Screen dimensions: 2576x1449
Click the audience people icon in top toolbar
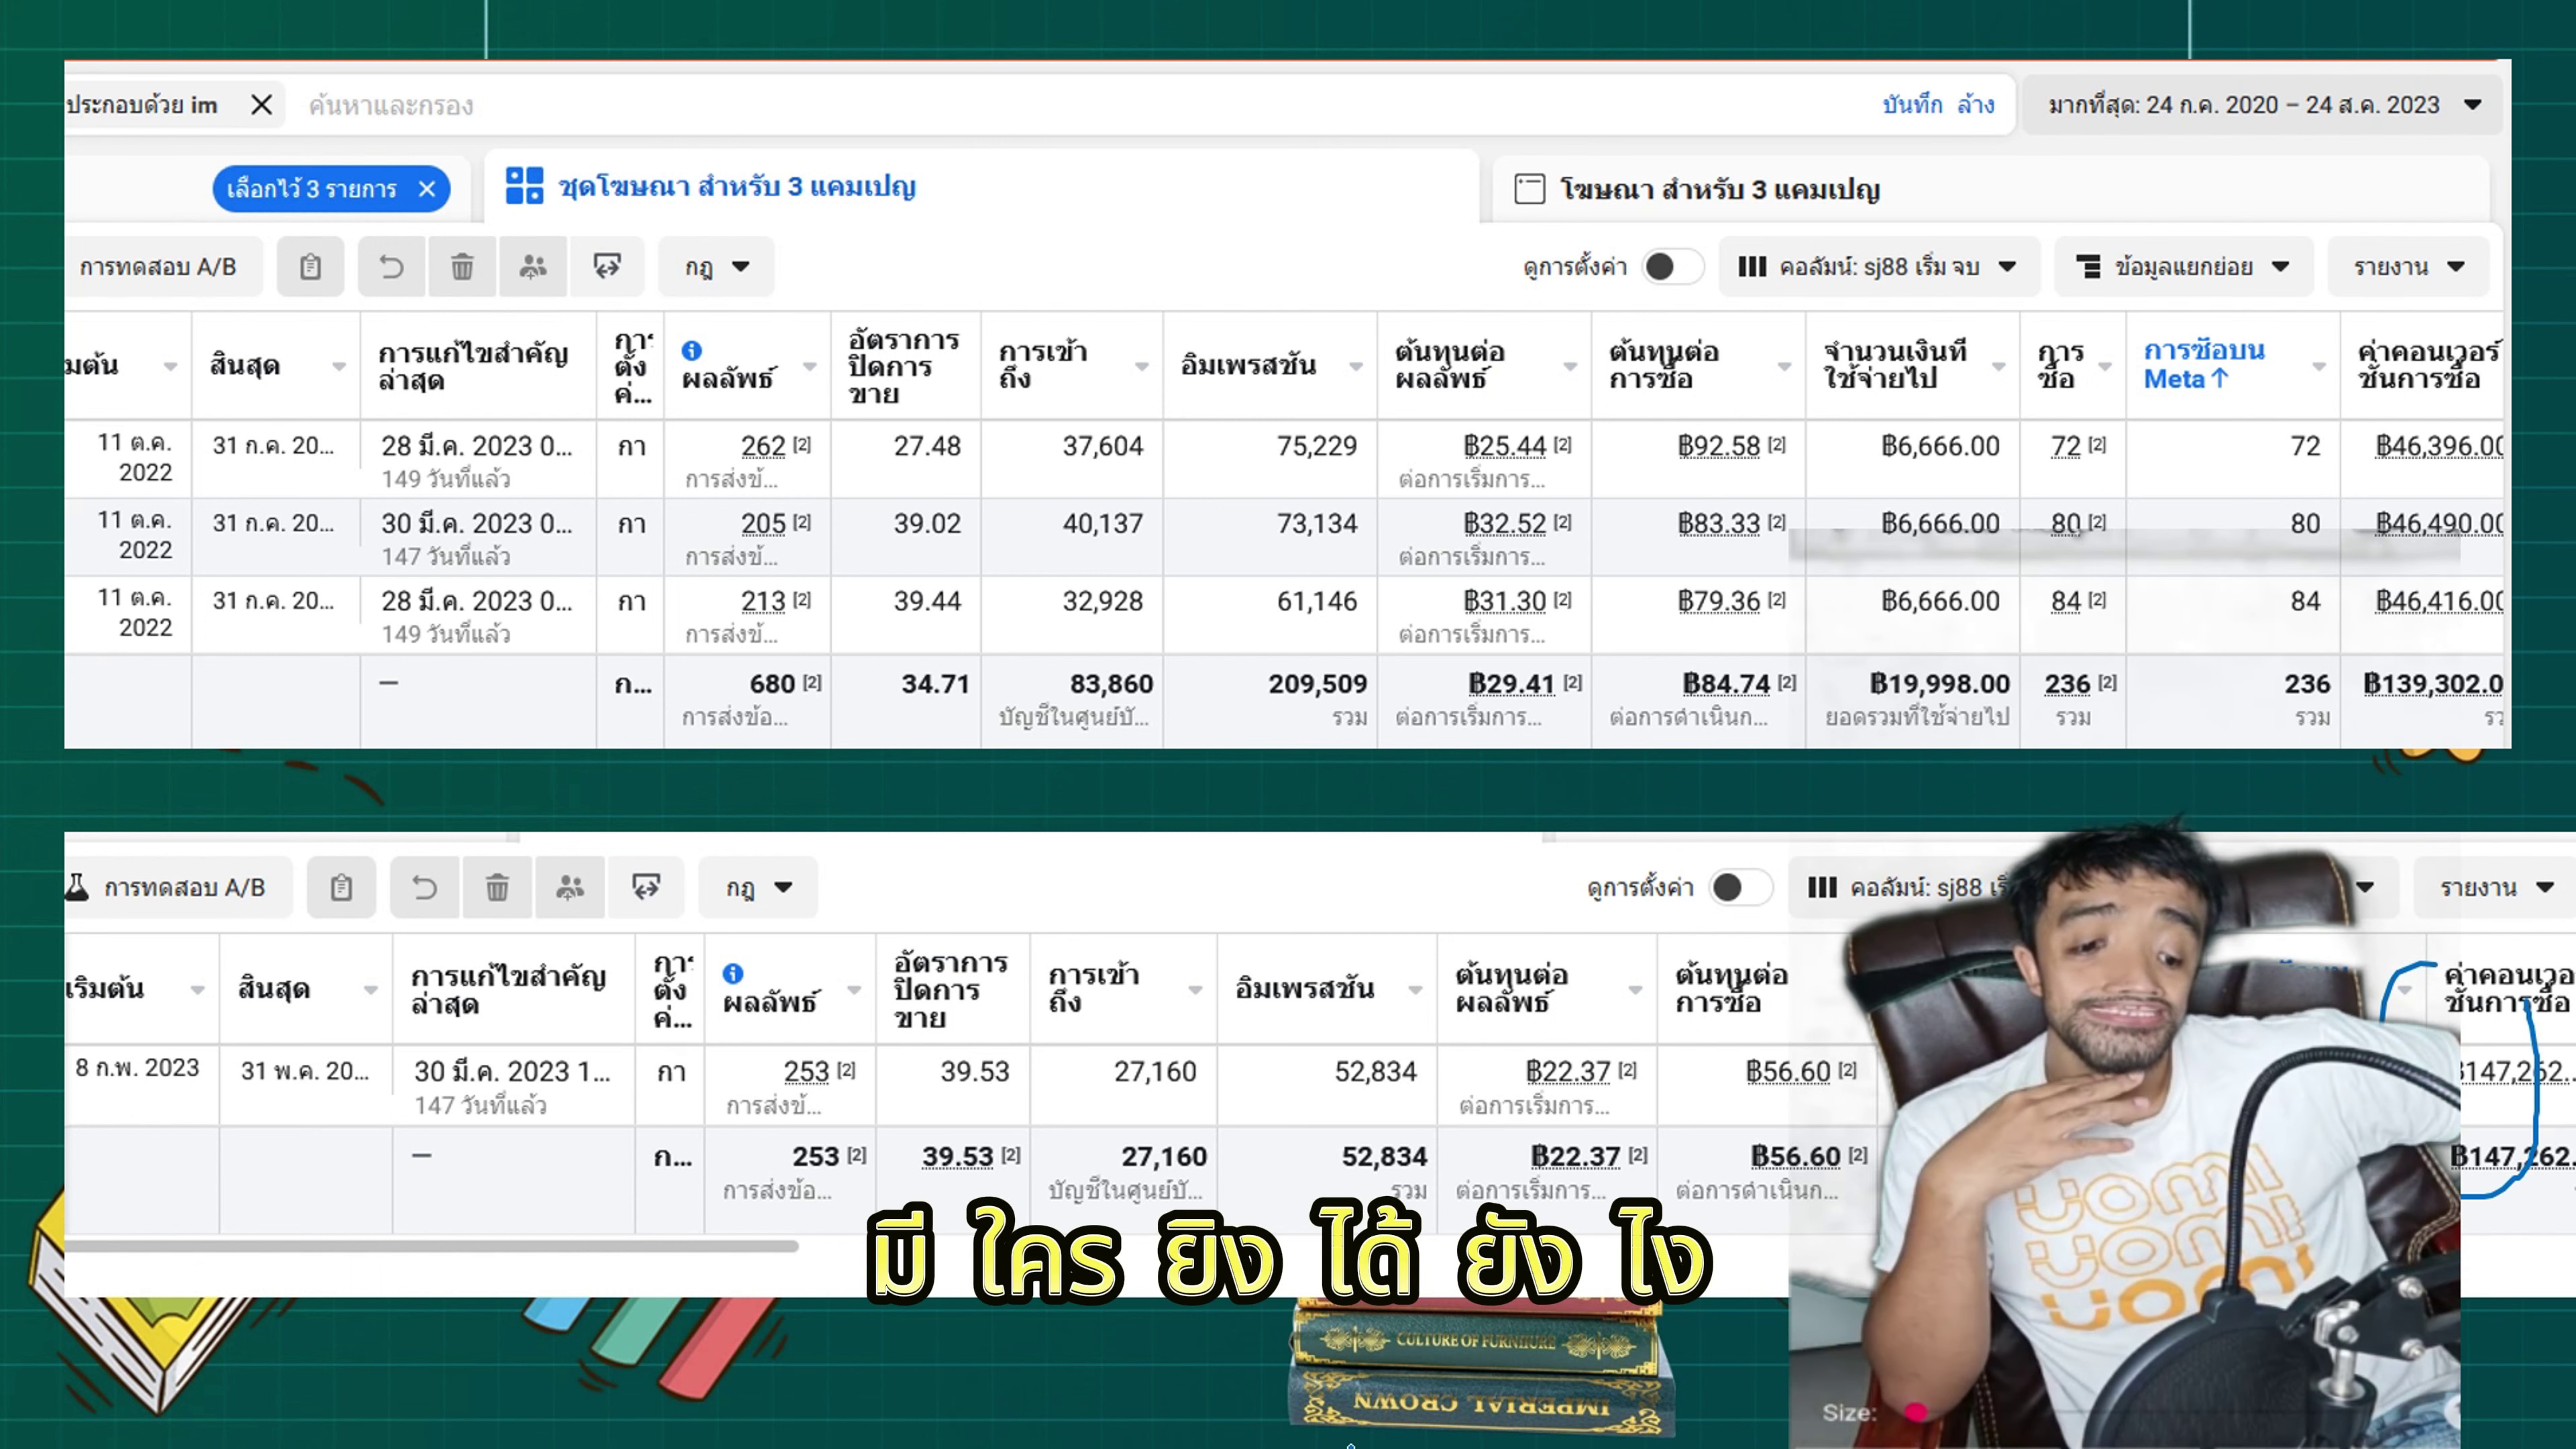pyautogui.click(x=533, y=267)
